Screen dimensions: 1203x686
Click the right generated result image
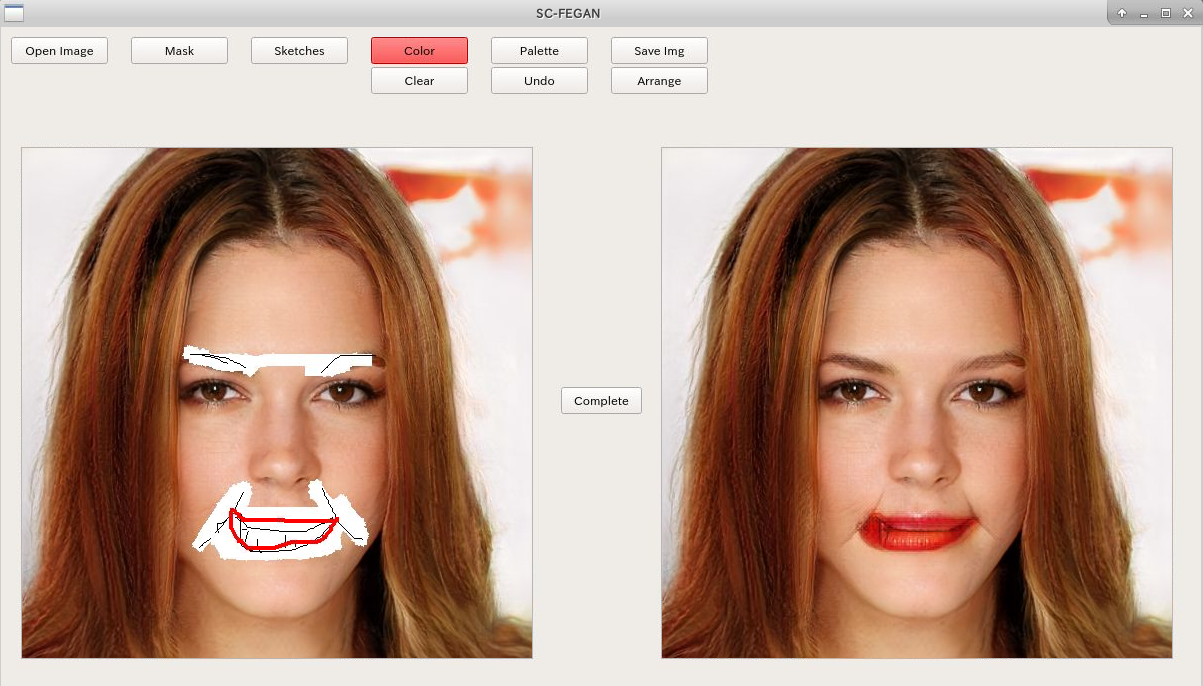pyautogui.click(x=917, y=403)
